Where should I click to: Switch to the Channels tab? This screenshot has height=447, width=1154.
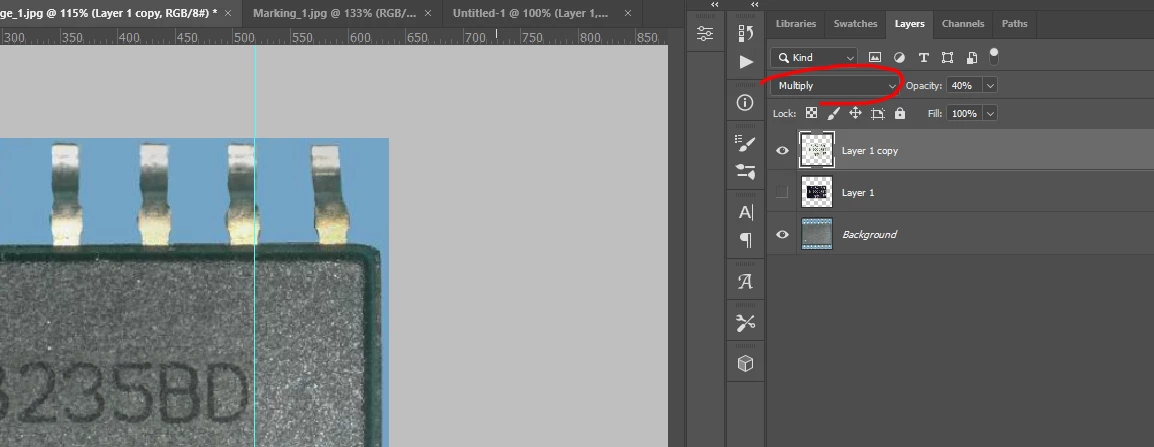tap(963, 24)
